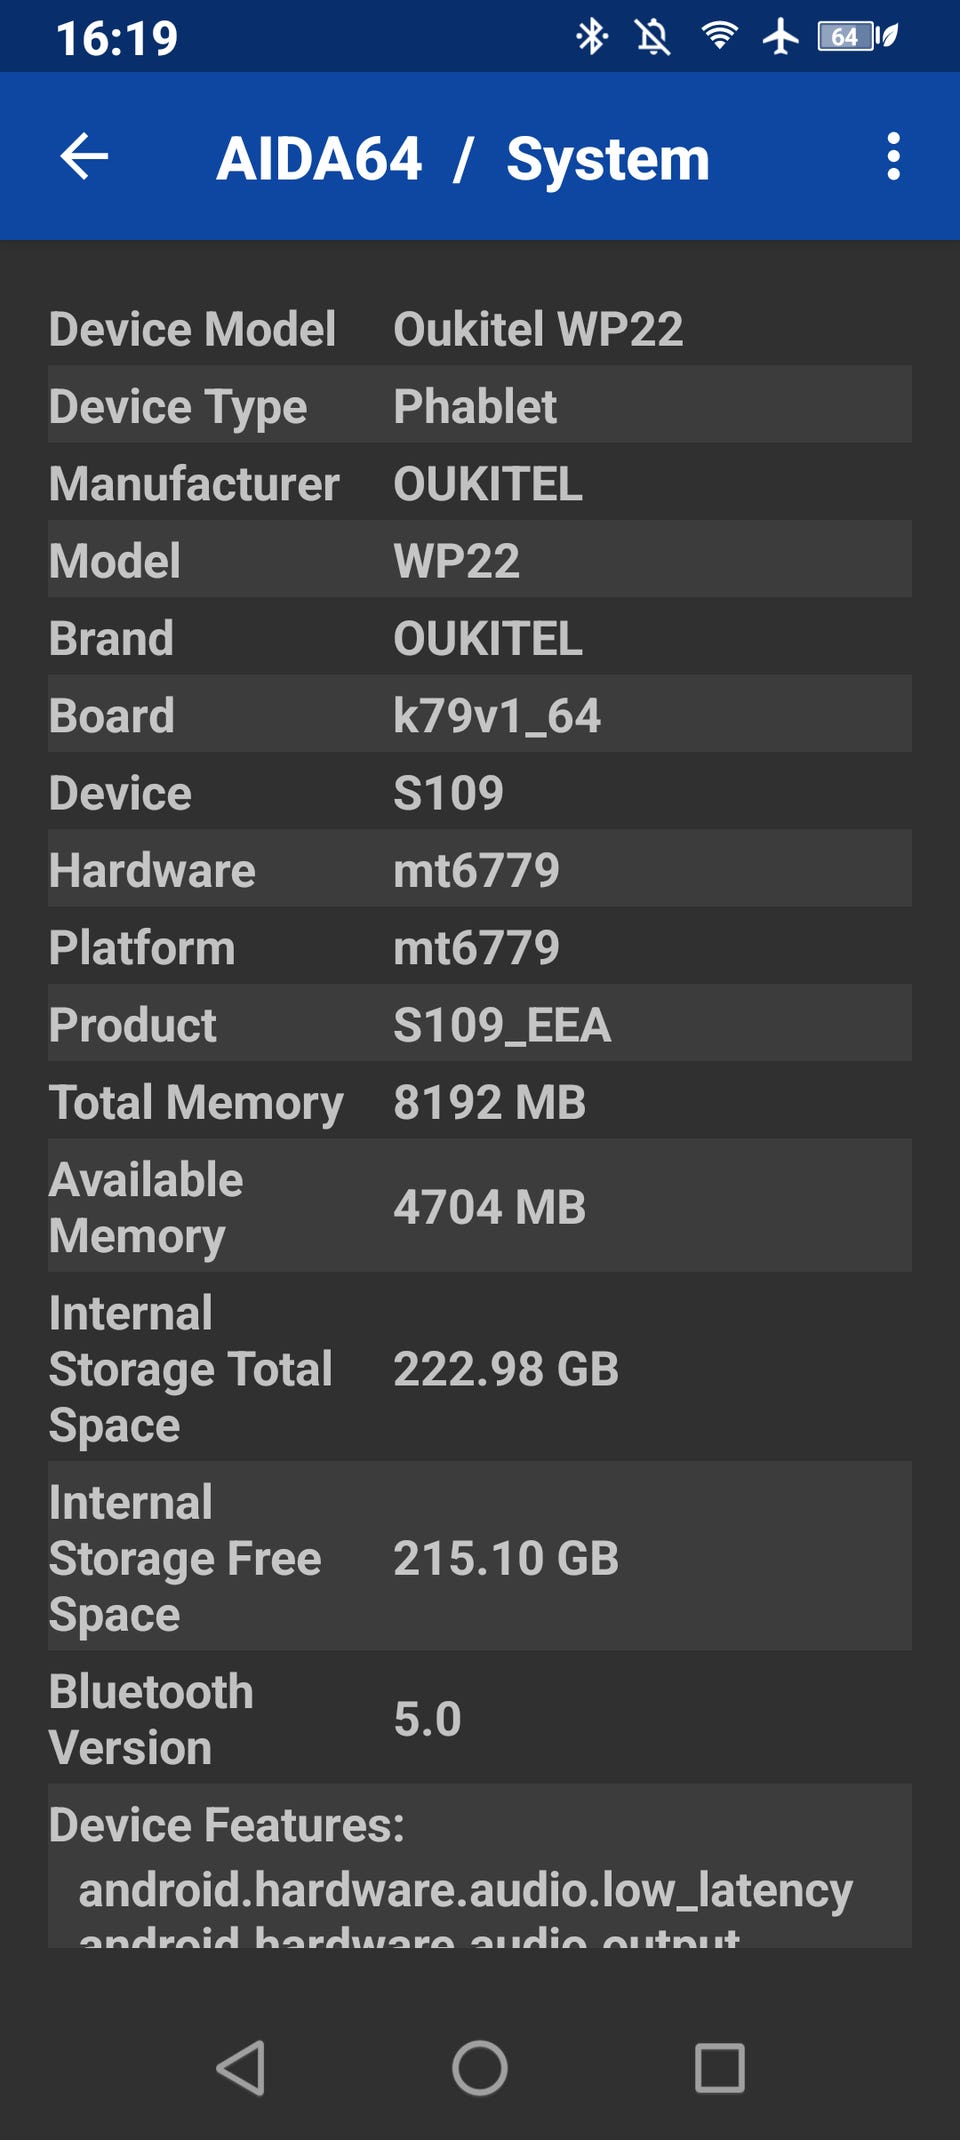
Task: Tap the Total Memory 8192 MB row
Action: coord(480,1101)
